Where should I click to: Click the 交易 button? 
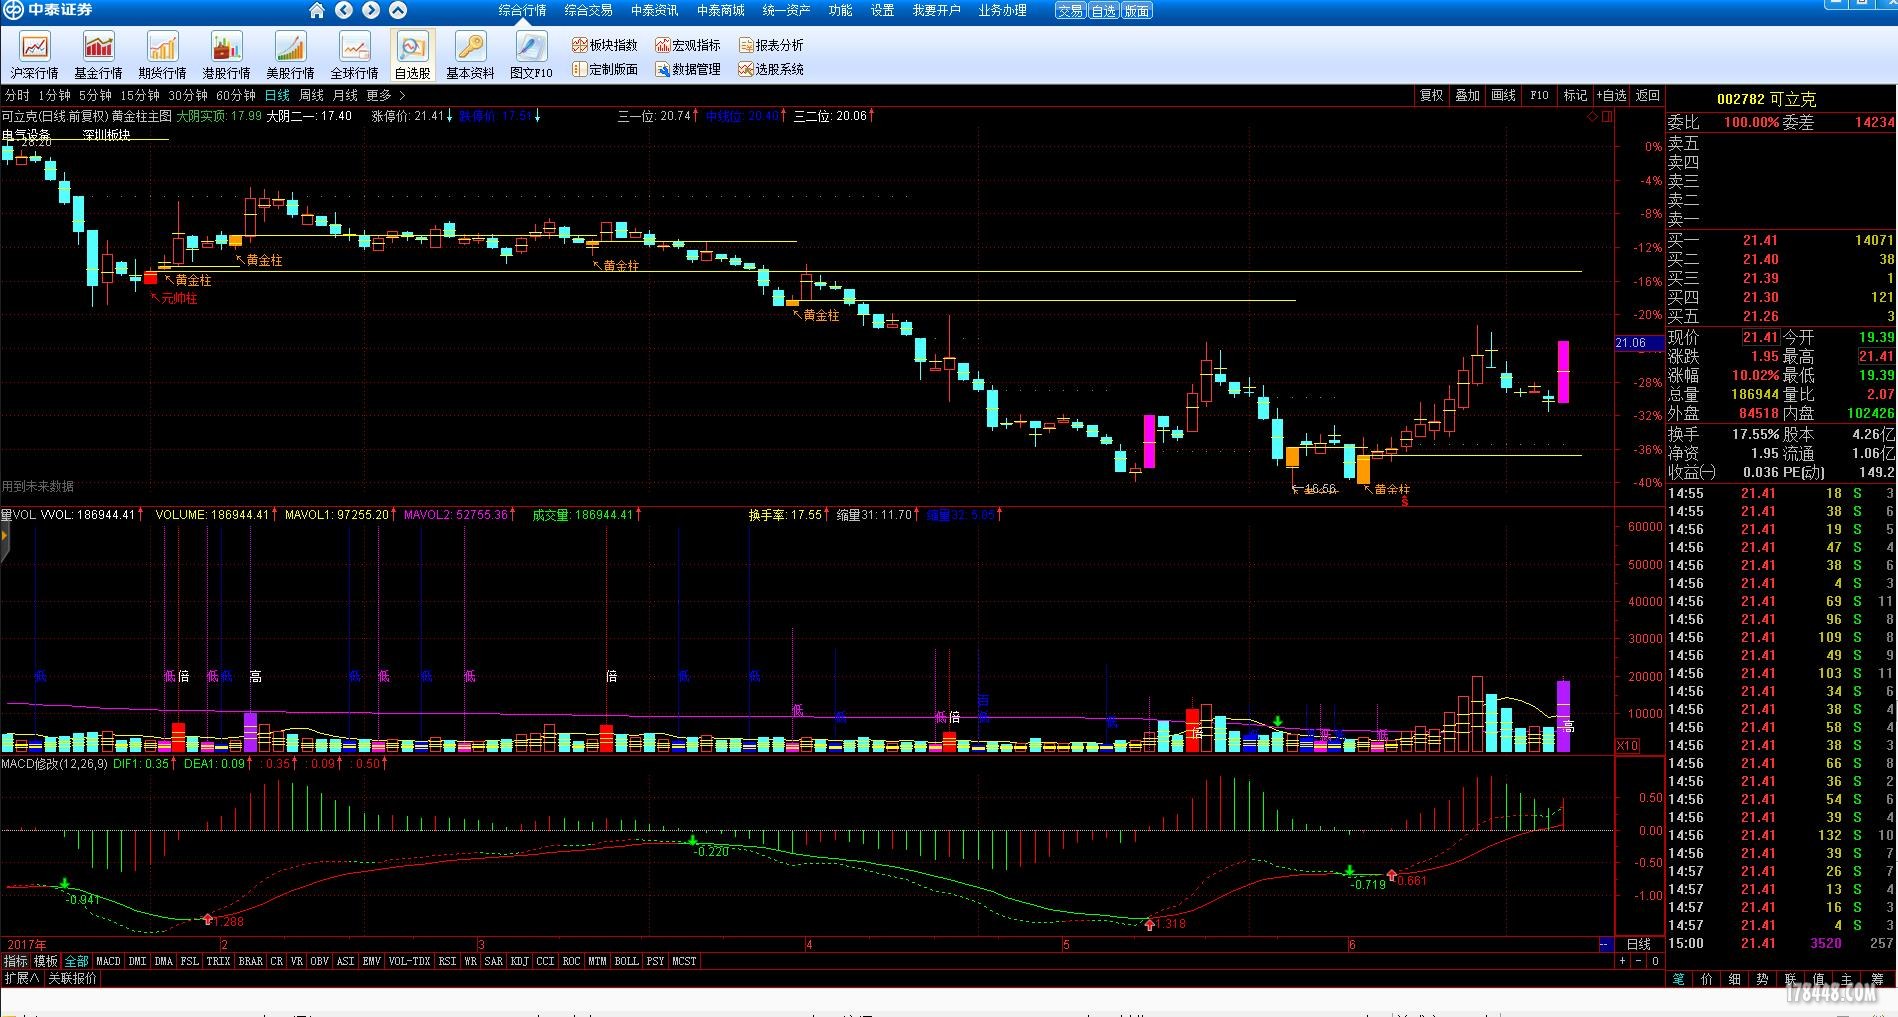pos(1070,10)
